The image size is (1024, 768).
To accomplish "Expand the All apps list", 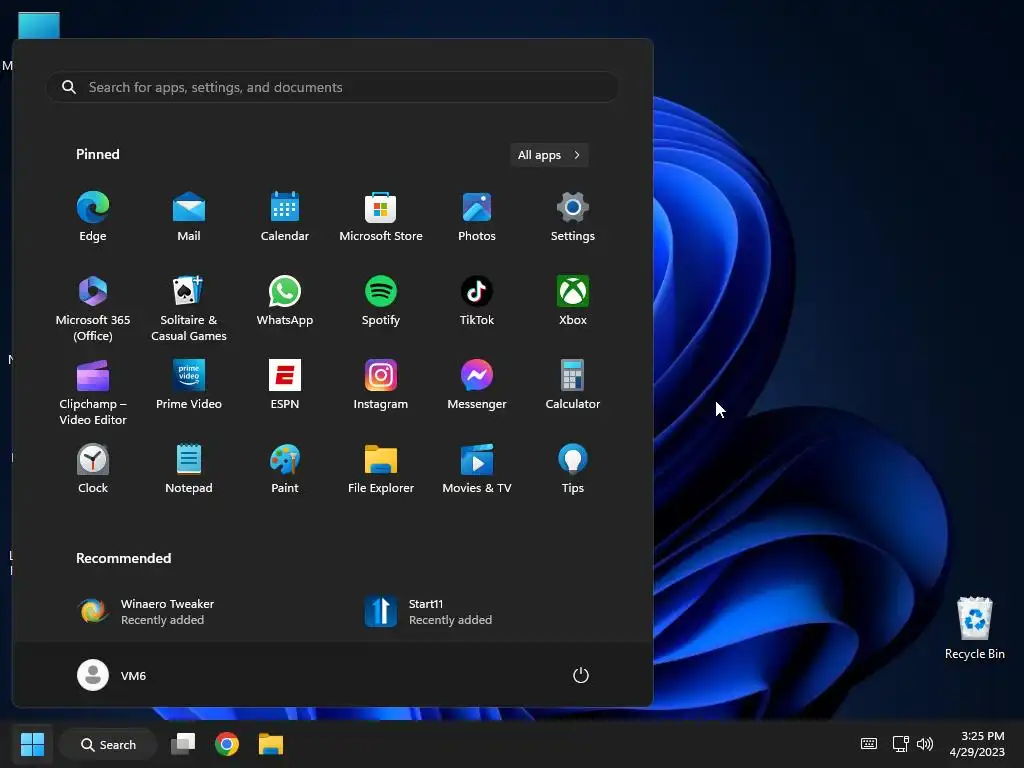I will pos(549,155).
